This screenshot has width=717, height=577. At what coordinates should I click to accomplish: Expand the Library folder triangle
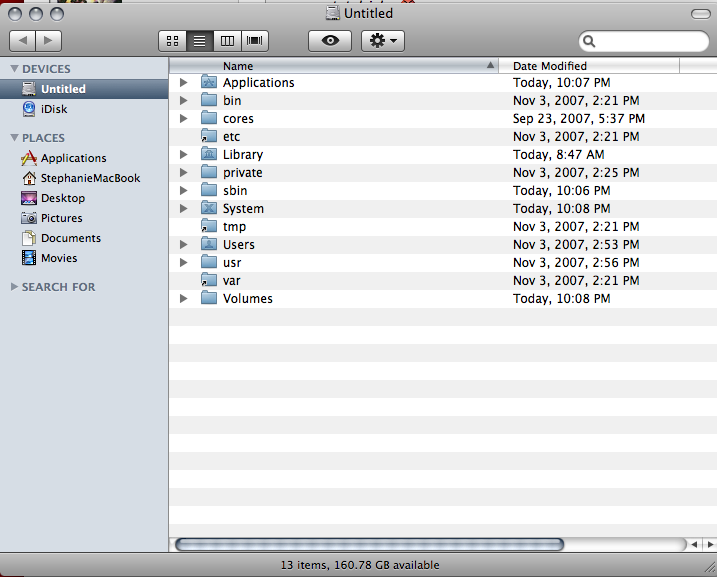(183, 155)
